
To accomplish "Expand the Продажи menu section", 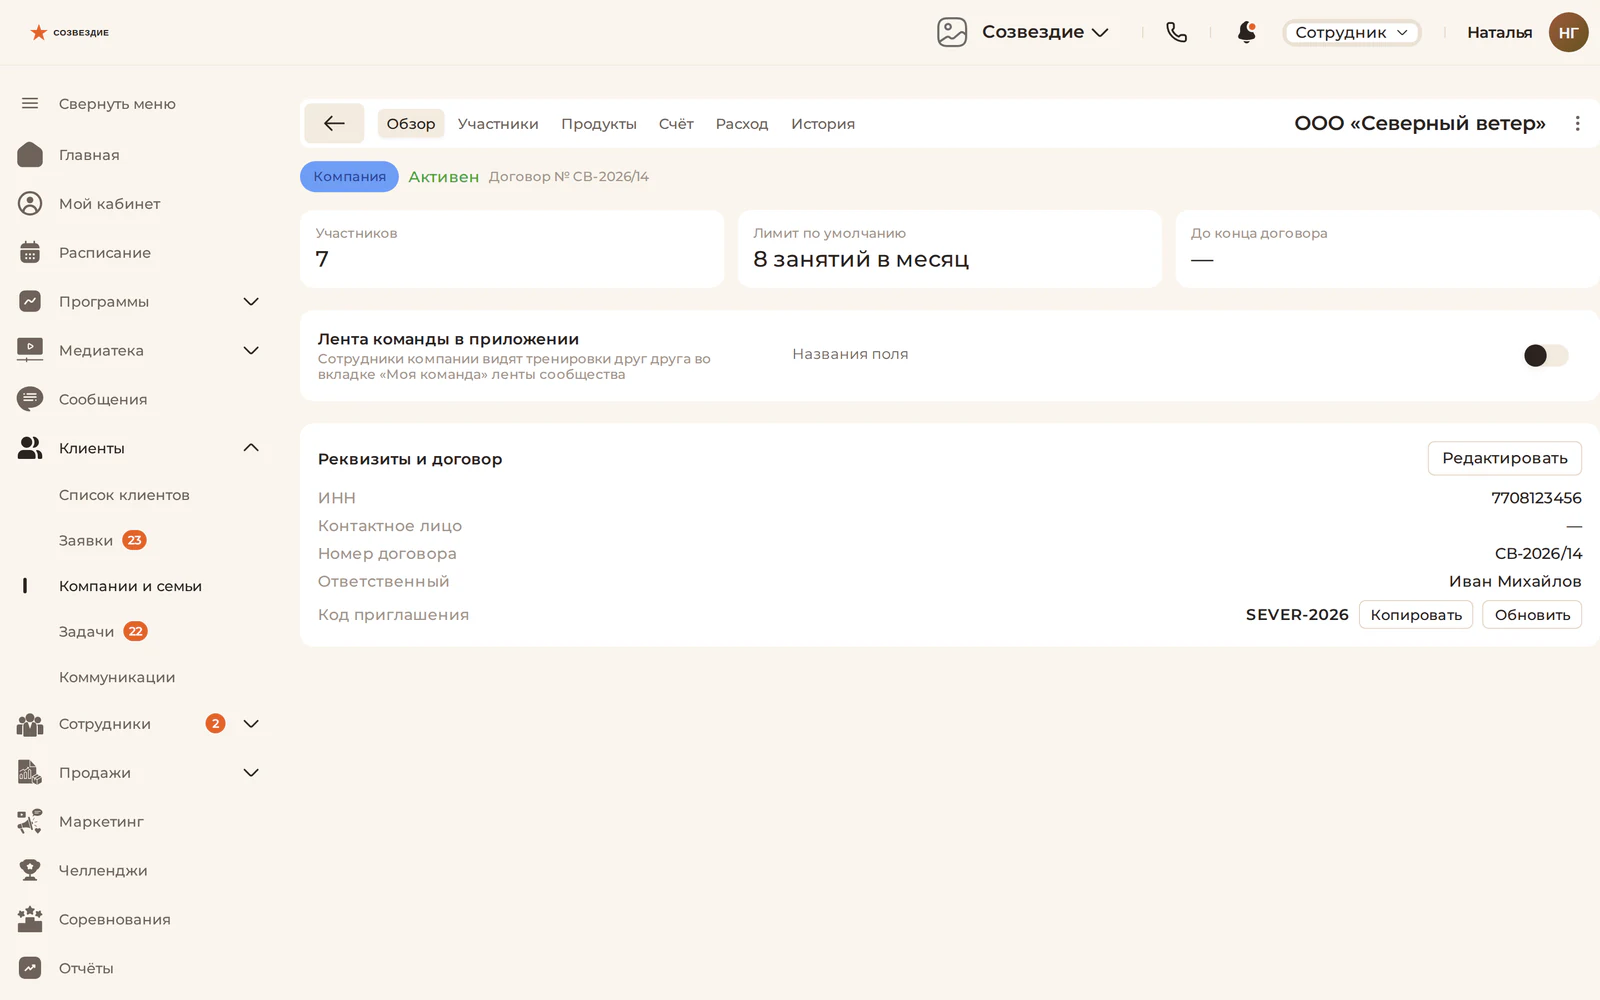I will [251, 773].
